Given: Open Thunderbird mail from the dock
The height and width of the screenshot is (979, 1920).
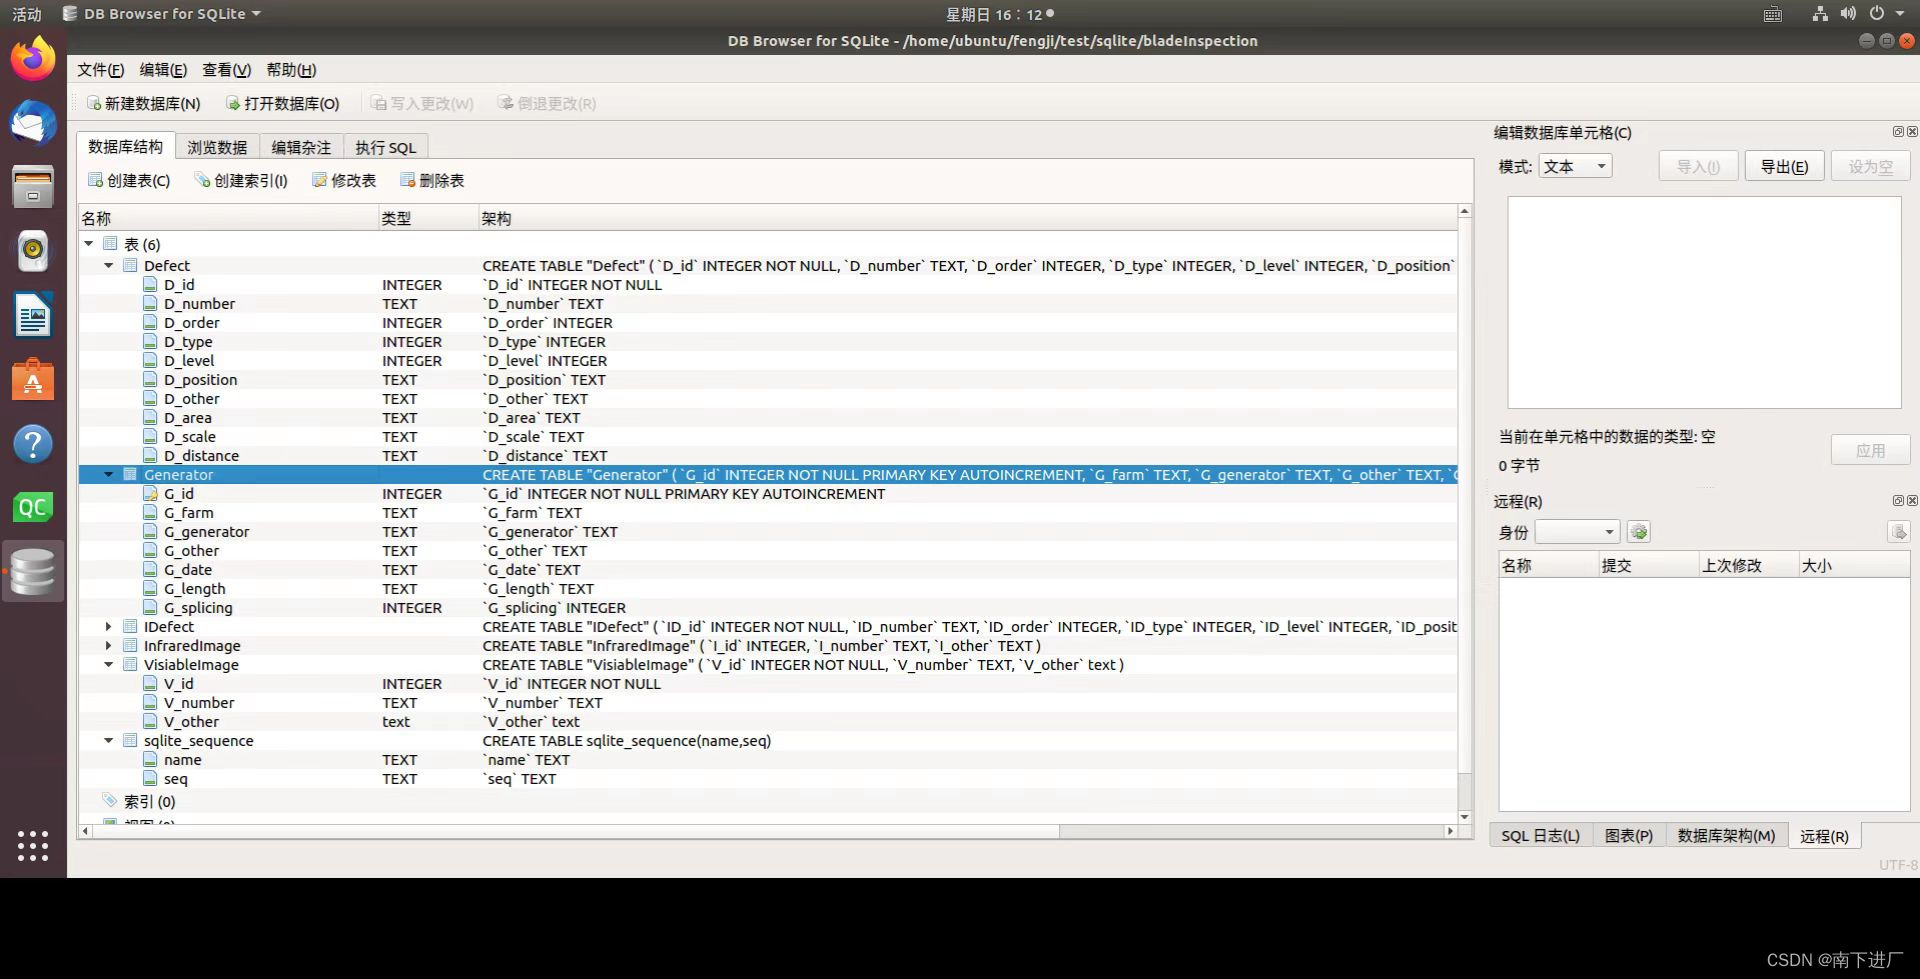Looking at the screenshot, I should (x=33, y=123).
